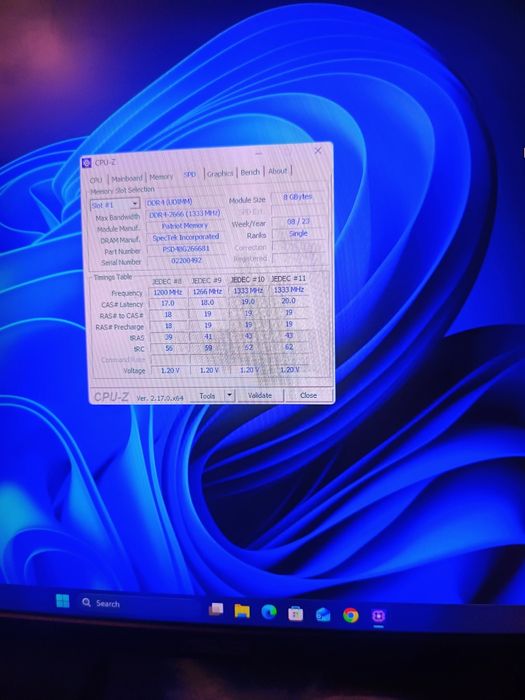The image size is (525, 700).
Task: Click the Patriot Memory manufacturer value
Action: tap(185, 226)
